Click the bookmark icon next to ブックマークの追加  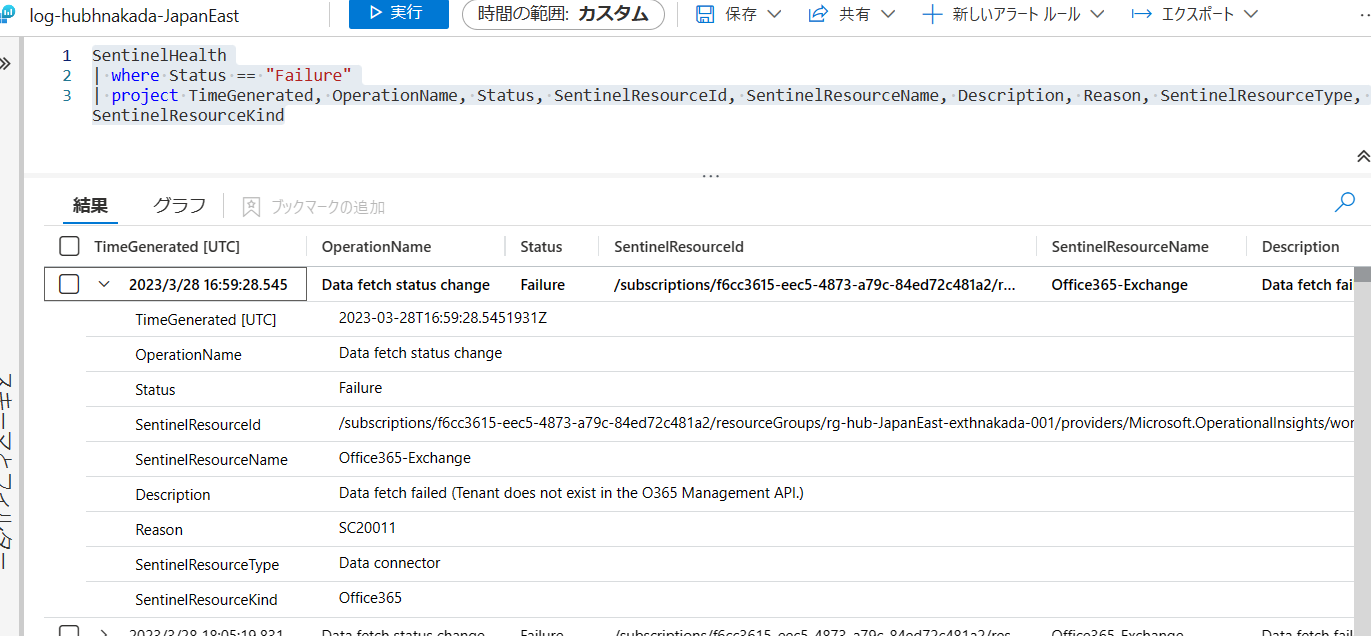click(250, 205)
